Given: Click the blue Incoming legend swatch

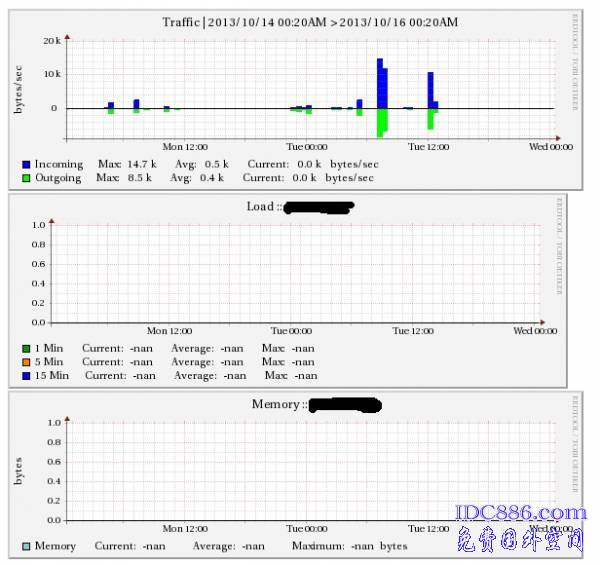Looking at the screenshot, I should (25, 164).
